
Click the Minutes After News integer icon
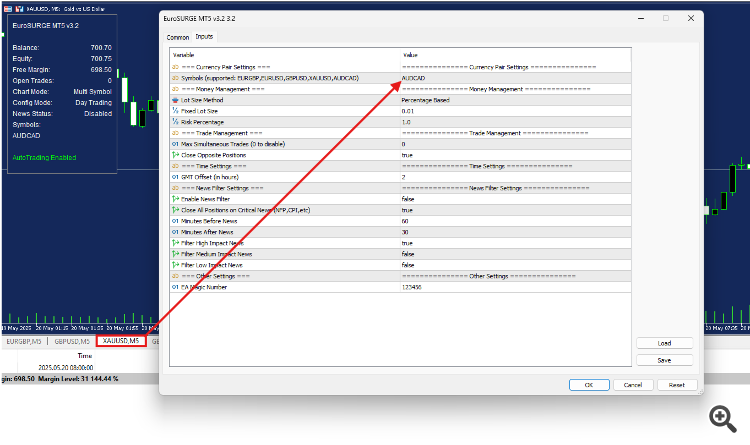pyautogui.click(x=175, y=232)
